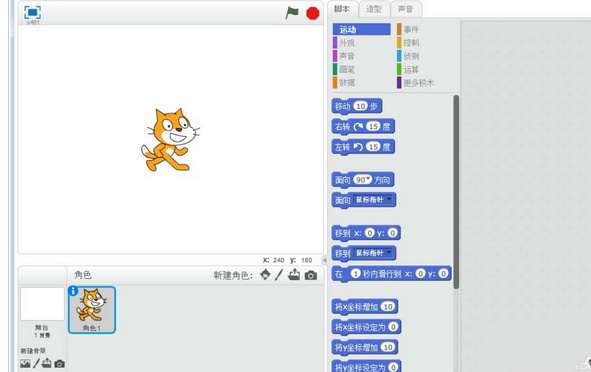Open the 90 direction dropdown in the 面向 block
Viewport: 591px width, 372px height.
pyautogui.click(x=363, y=180)
